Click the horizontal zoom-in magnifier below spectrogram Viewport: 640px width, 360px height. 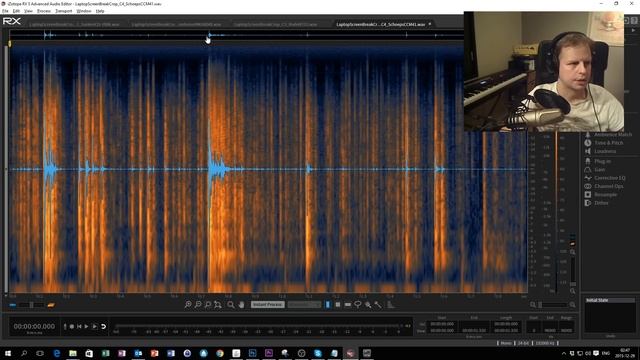tap(572, 304)
